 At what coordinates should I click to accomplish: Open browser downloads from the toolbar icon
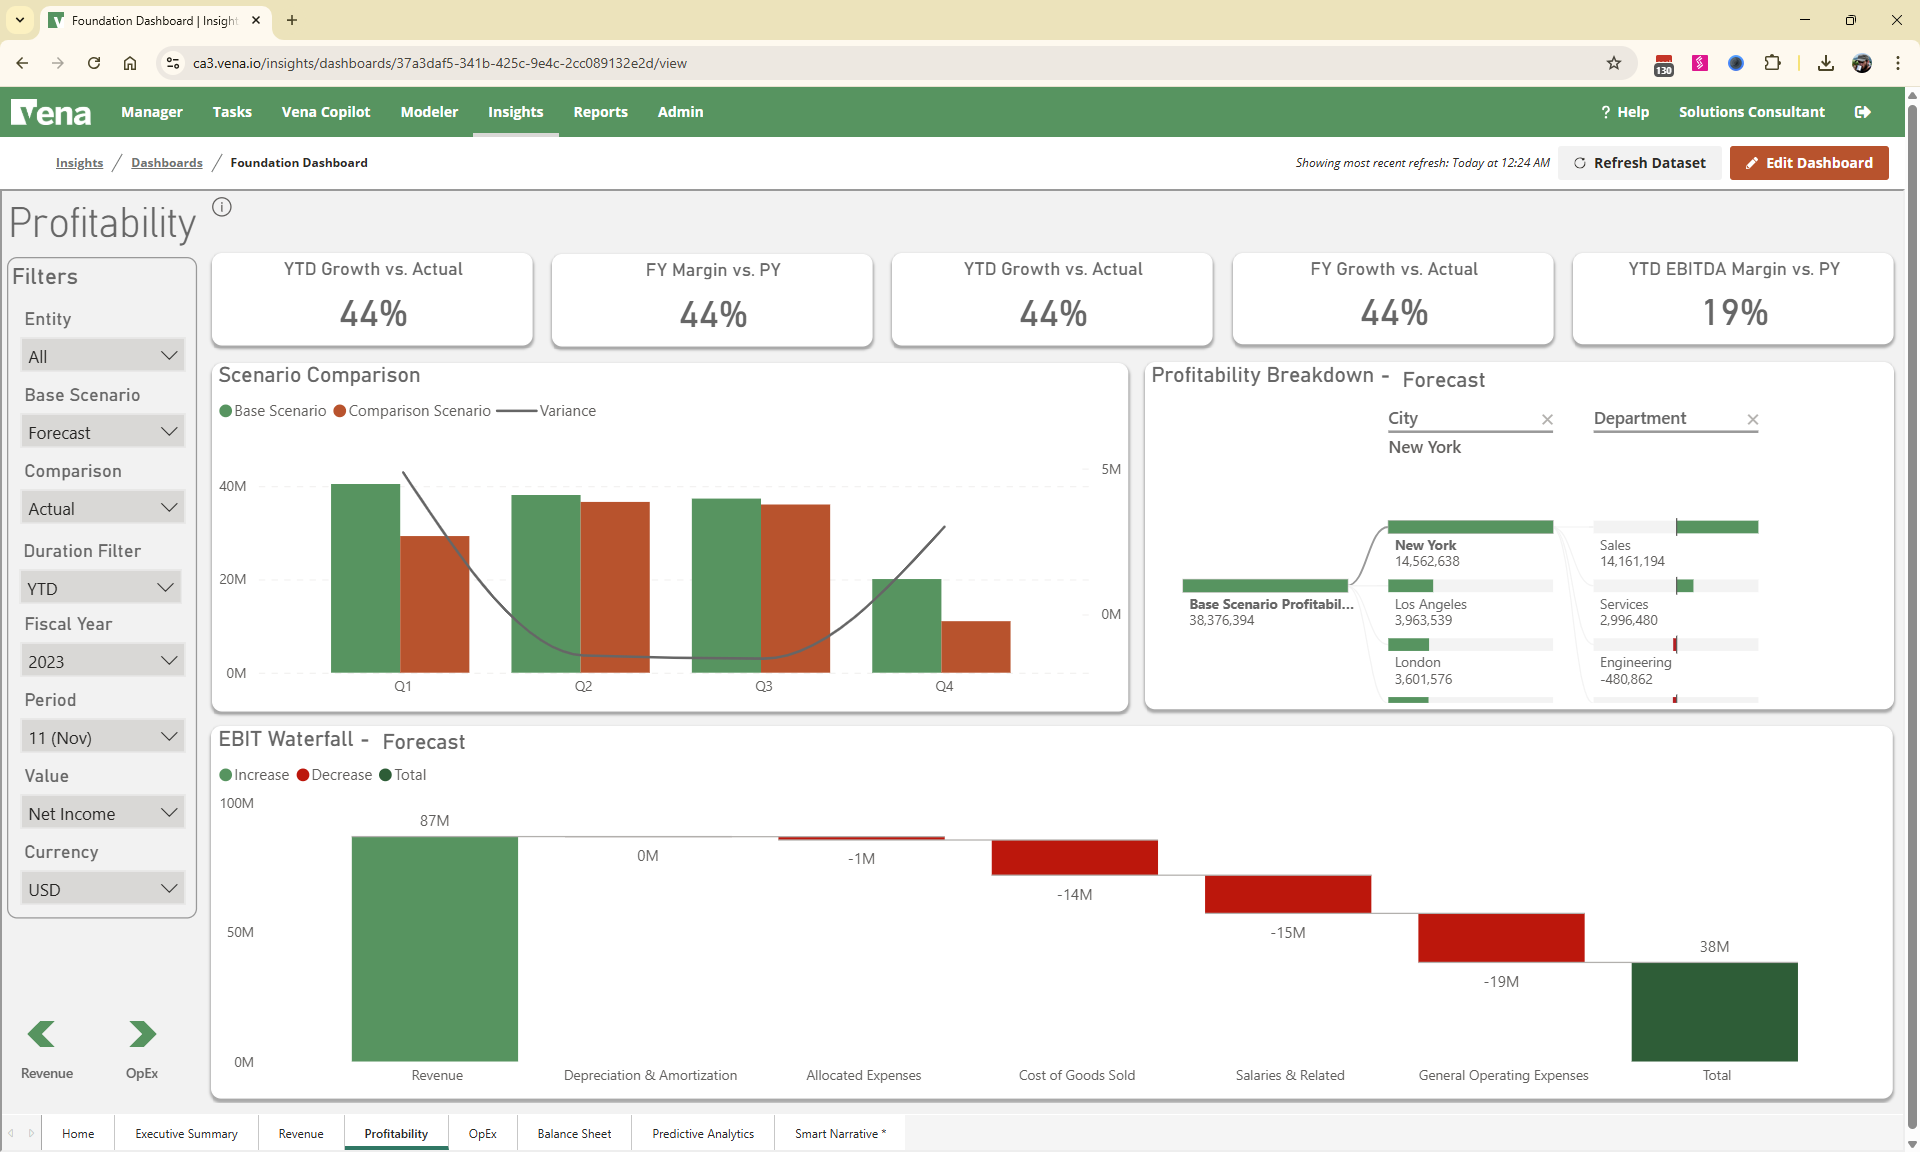tap(1825, 63)
